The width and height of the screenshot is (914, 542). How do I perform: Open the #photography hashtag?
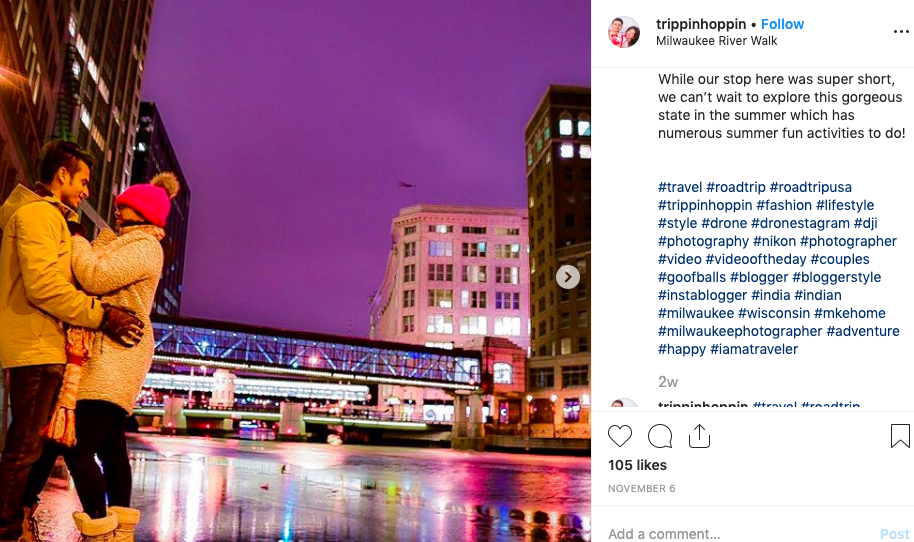tap(703, 241)
